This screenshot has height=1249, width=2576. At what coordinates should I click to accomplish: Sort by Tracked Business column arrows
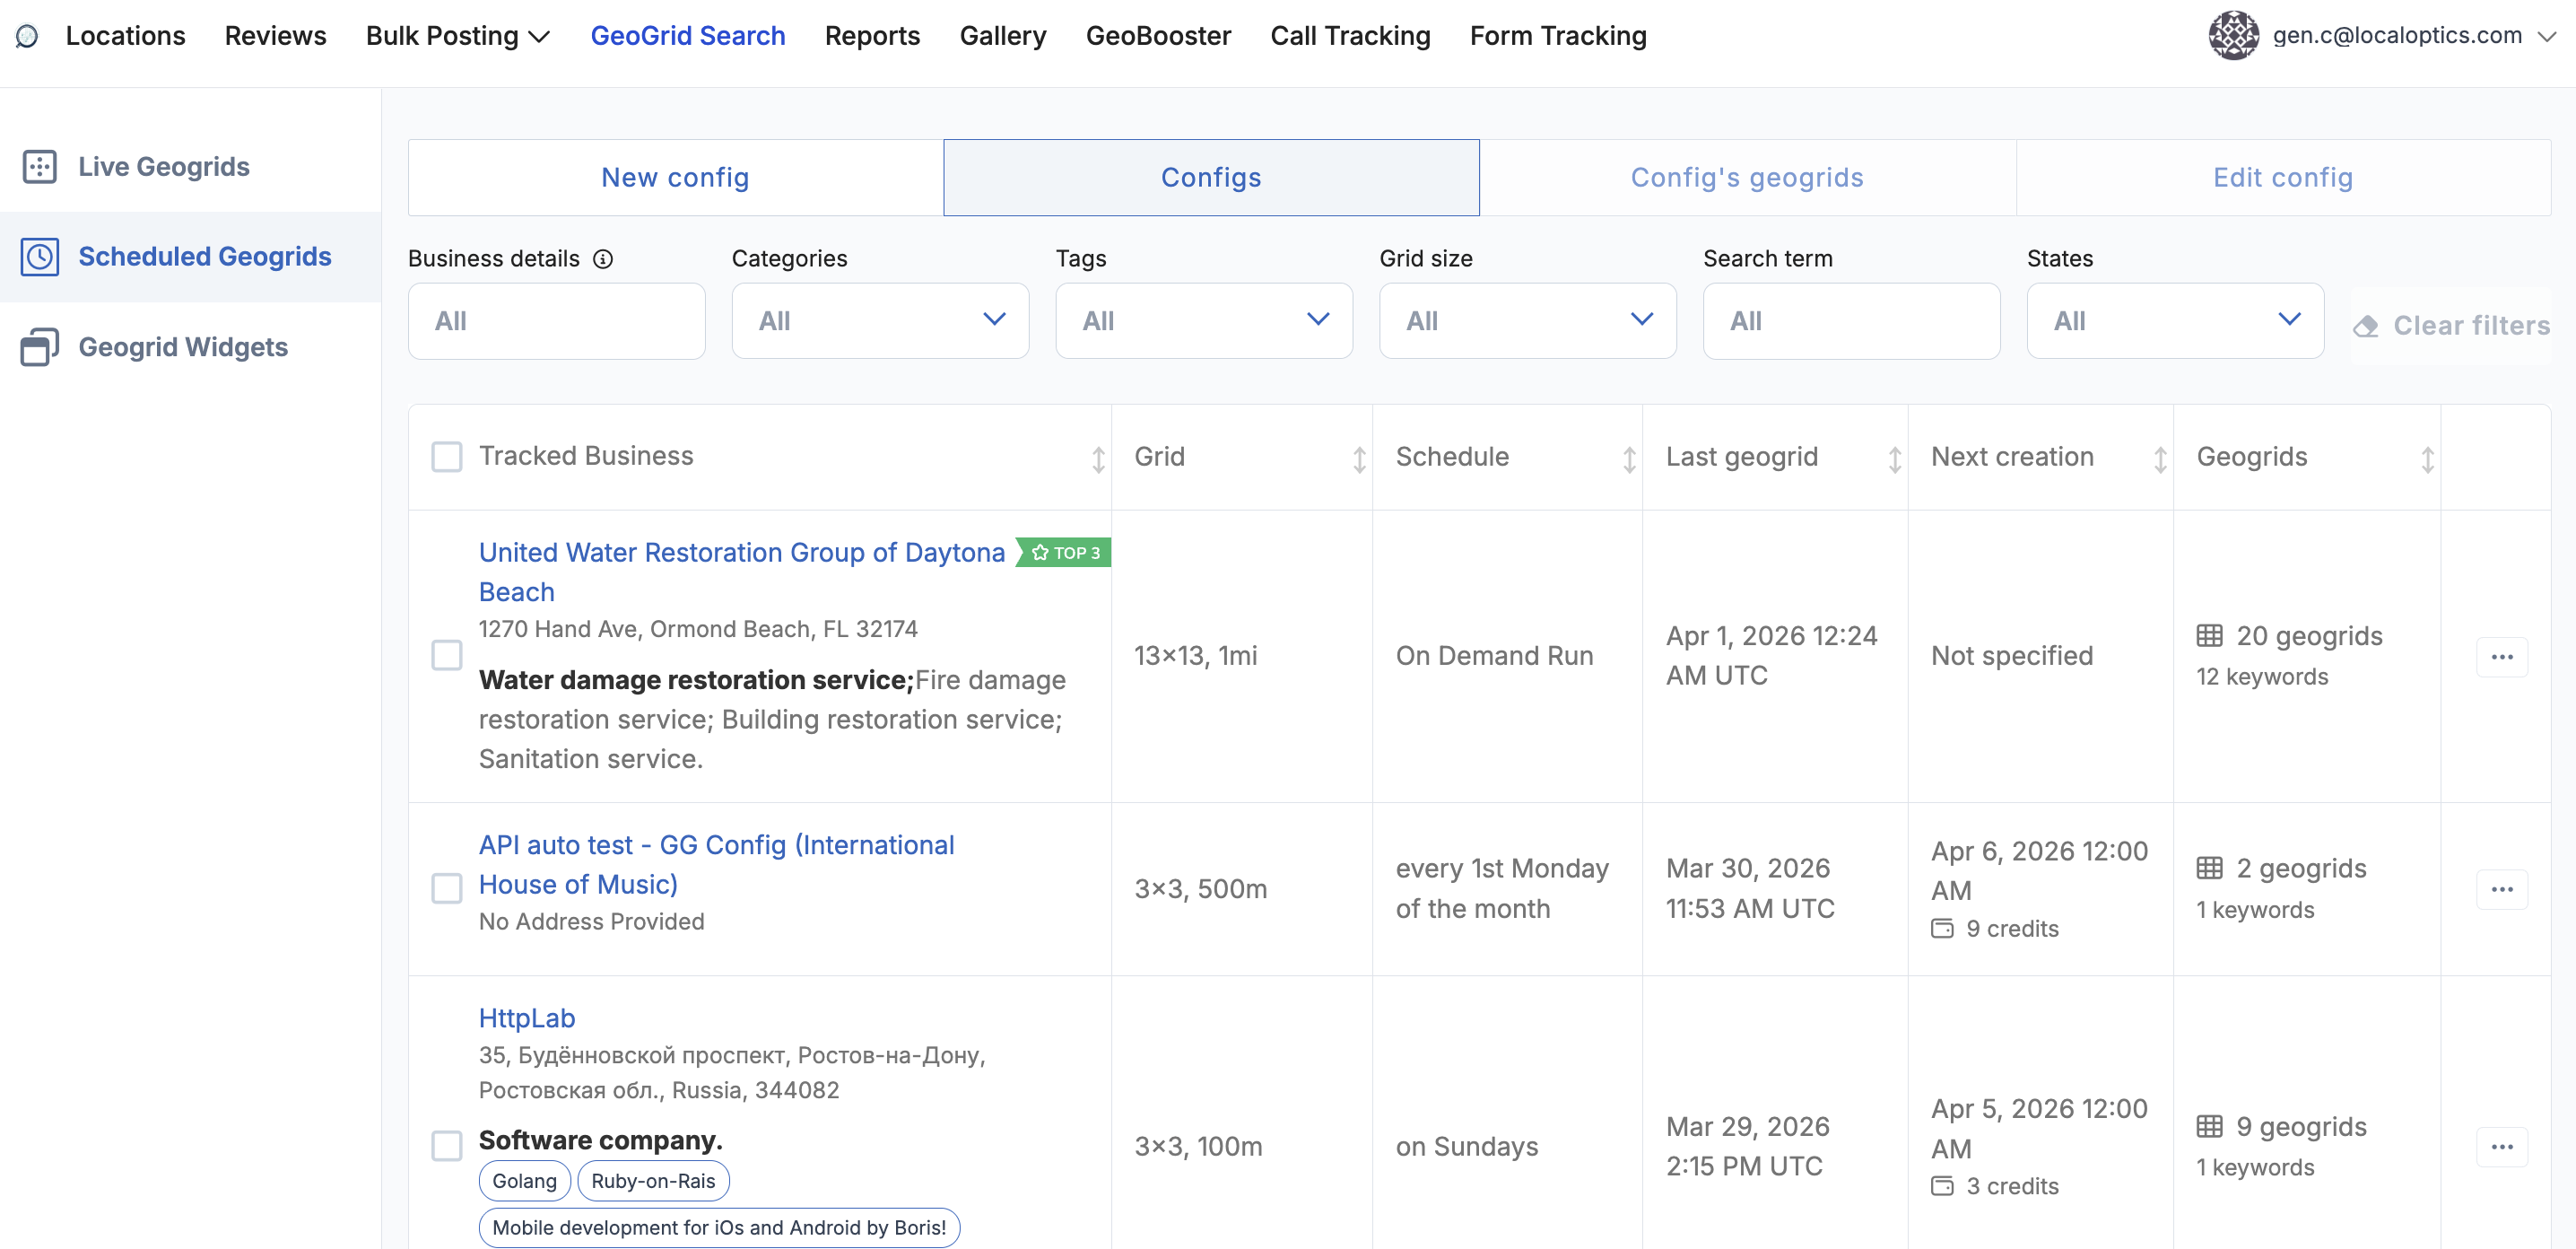pos(1098,459)
